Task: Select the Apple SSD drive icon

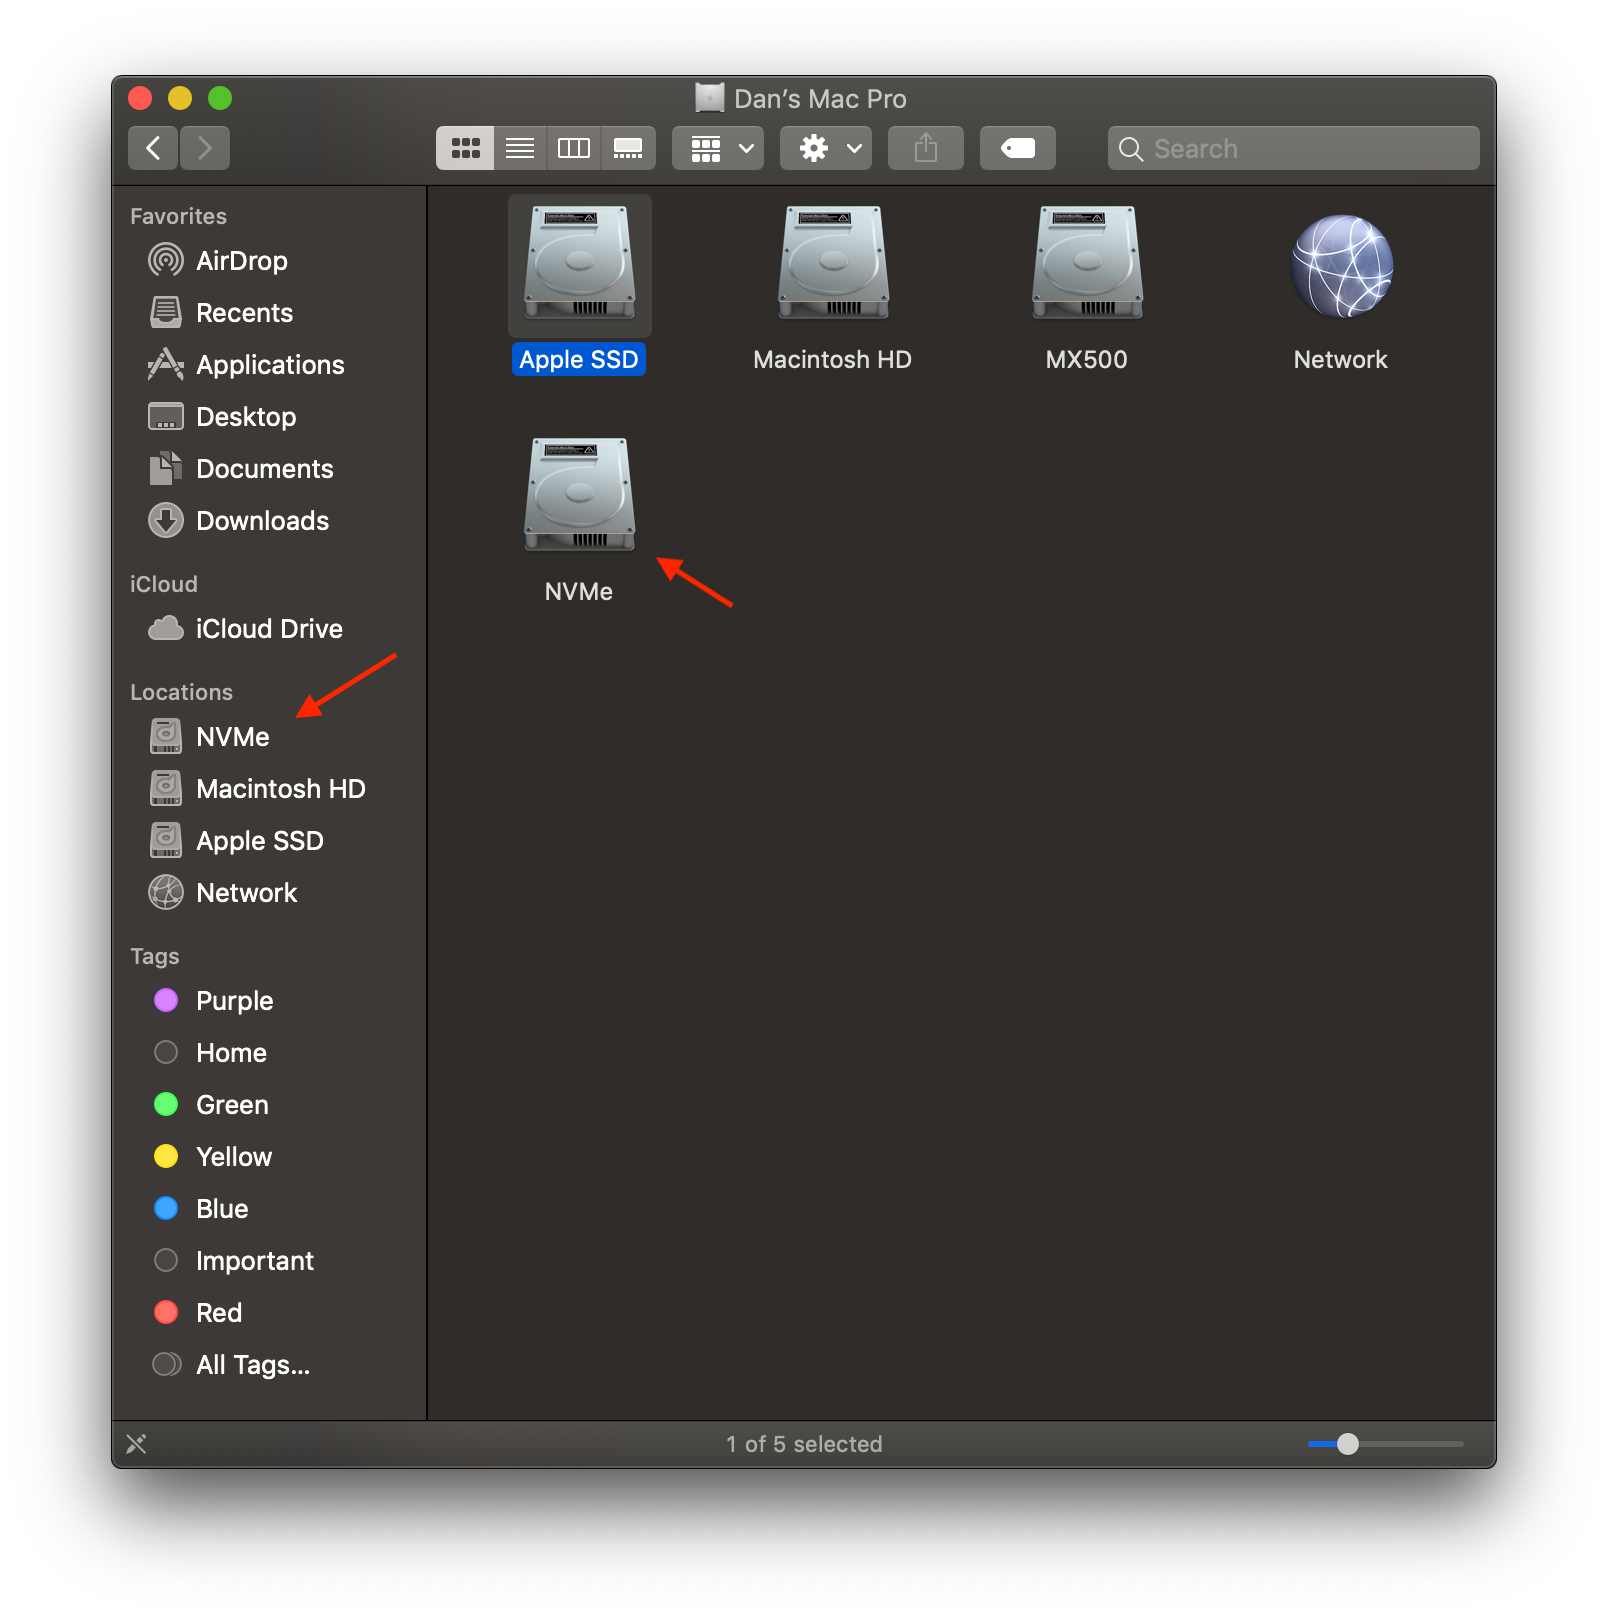Action: tap(580, 264)
